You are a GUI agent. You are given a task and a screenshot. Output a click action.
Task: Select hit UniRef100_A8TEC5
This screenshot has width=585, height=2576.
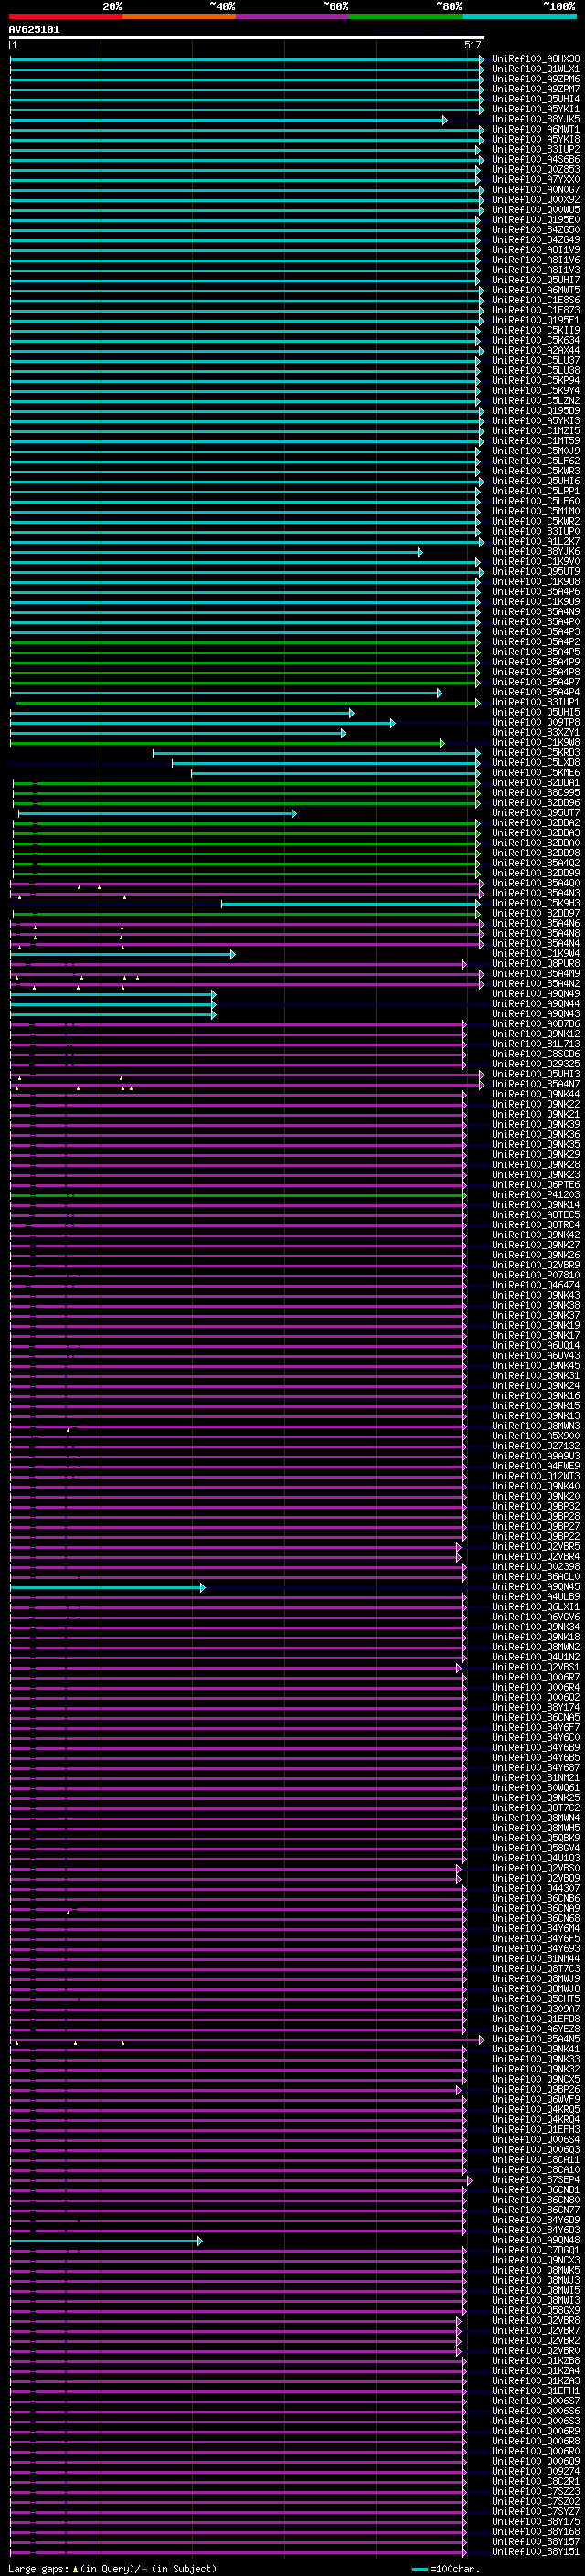tap(536, 1215)
